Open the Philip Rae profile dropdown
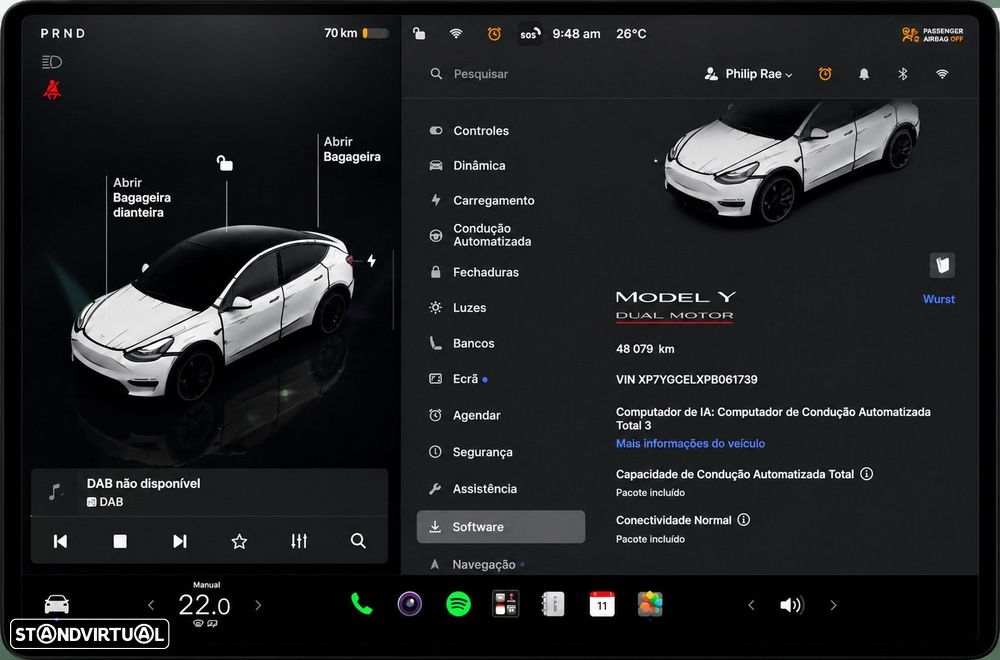This screenshot has height=660, width=1000. tap(748, 74)
